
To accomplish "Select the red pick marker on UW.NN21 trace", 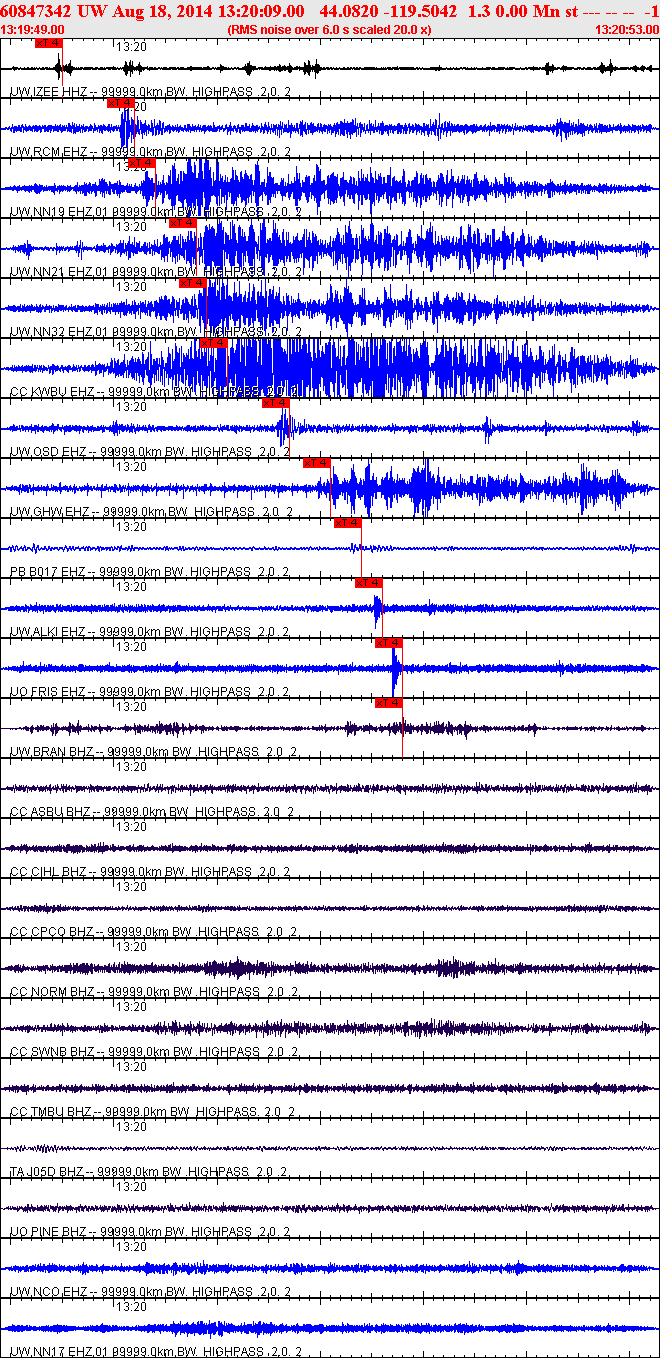I will (183, 223).
